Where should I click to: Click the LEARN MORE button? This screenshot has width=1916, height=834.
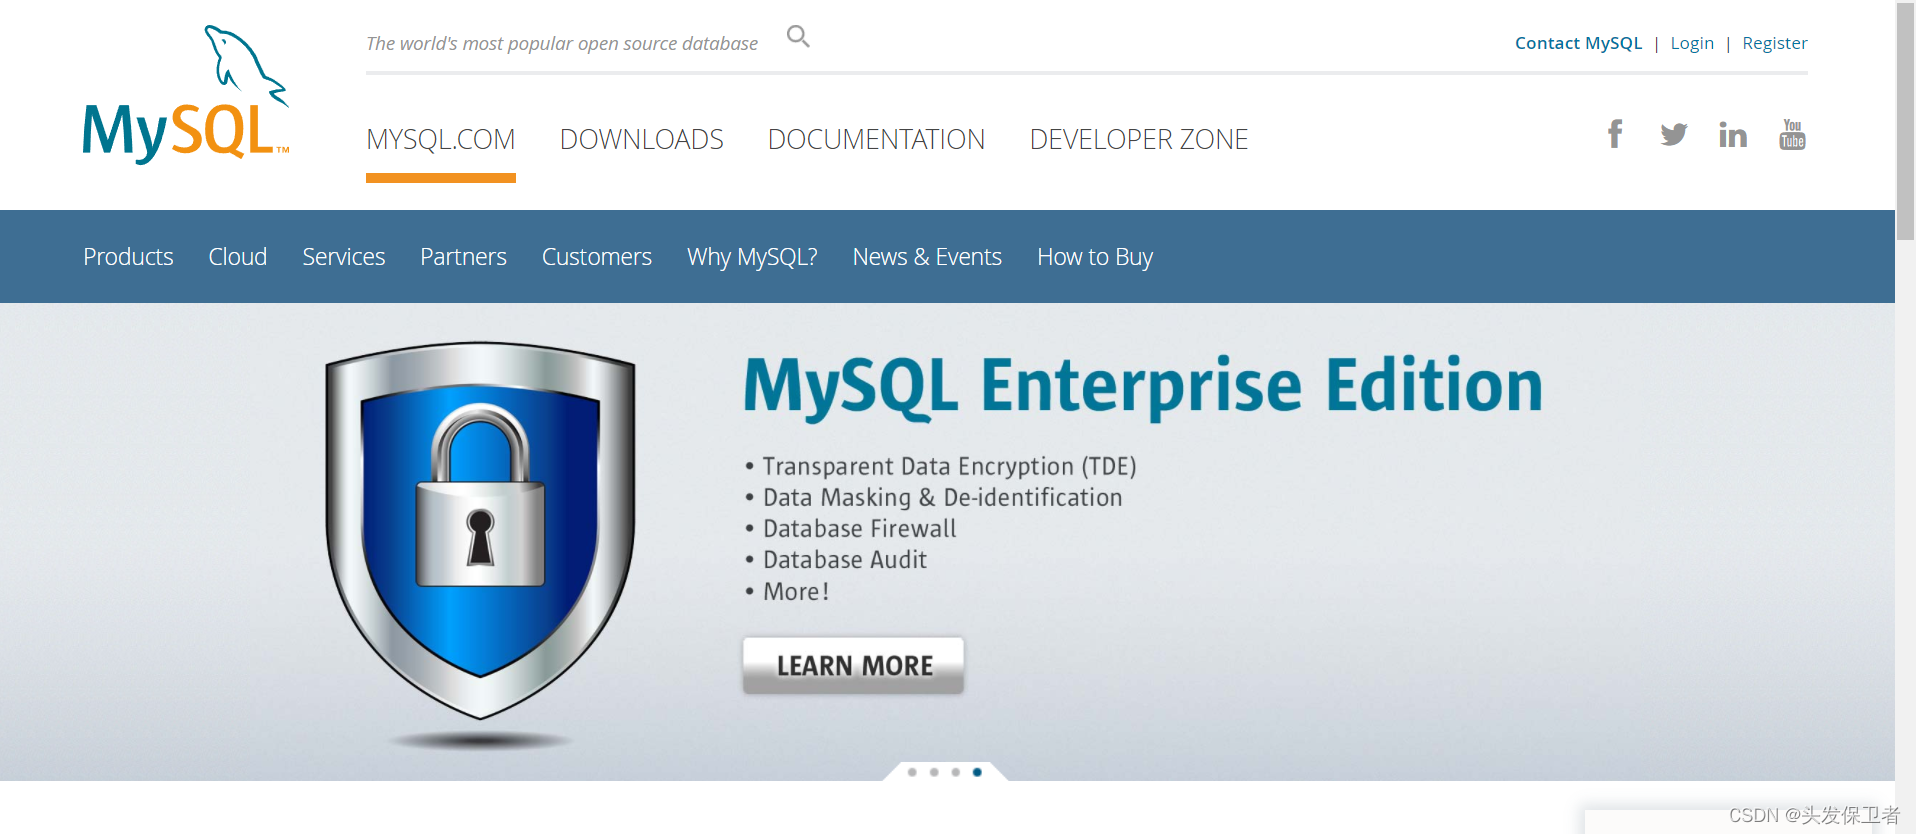click(x=853, y=666)
